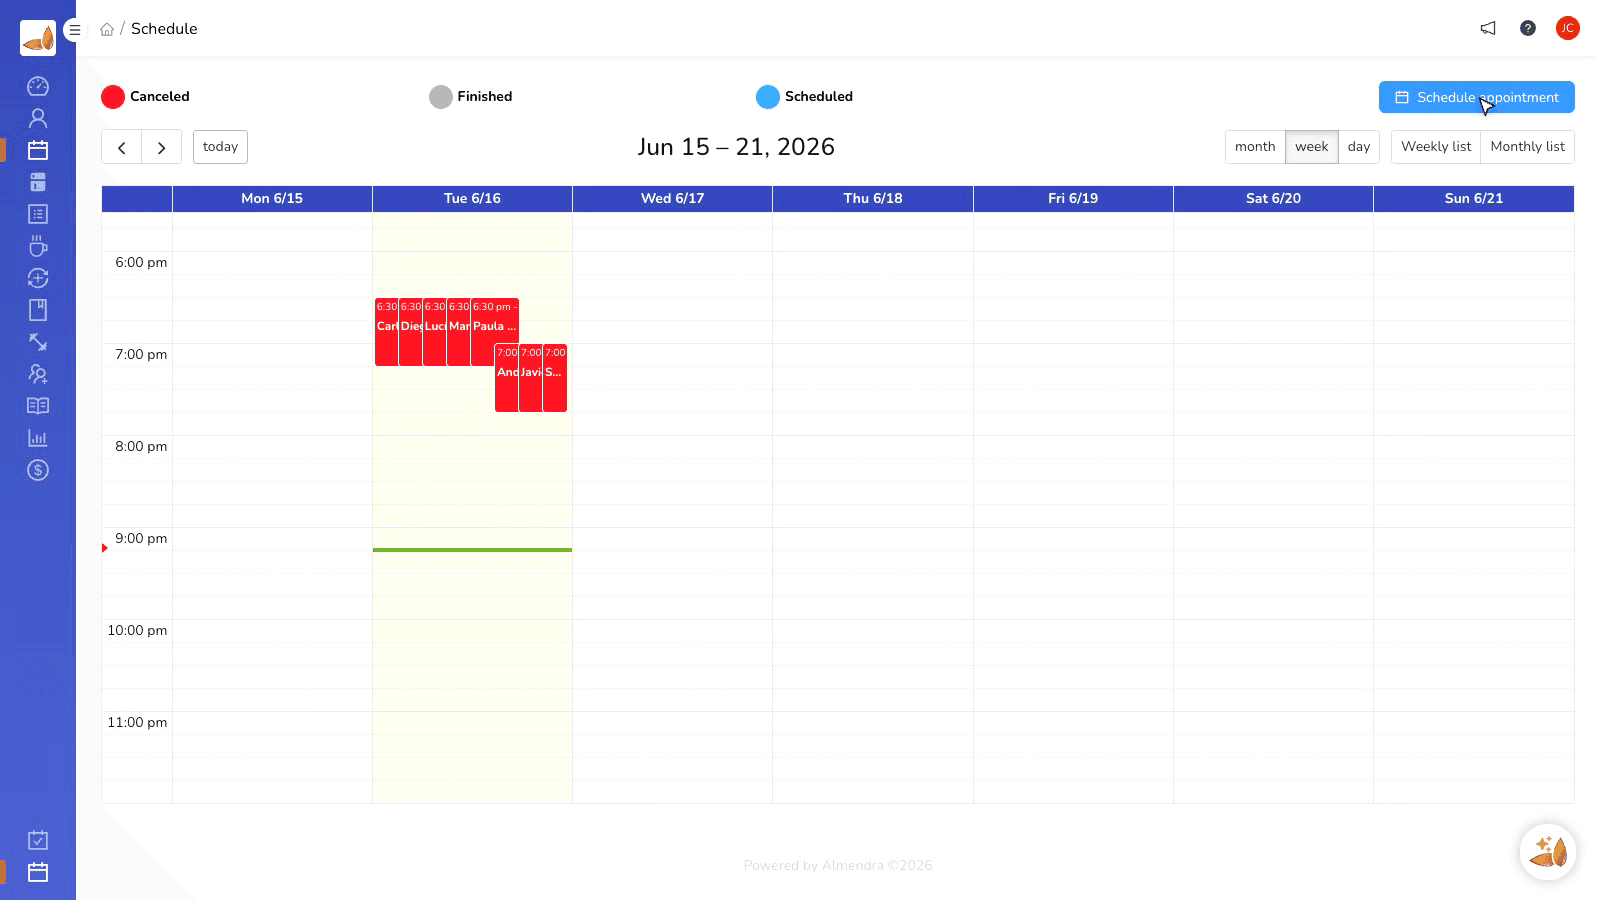This screenshot has width=1600, height=900.
Task: Click the calendar-check icon near sidebar bottom
Action: point(38,840)
